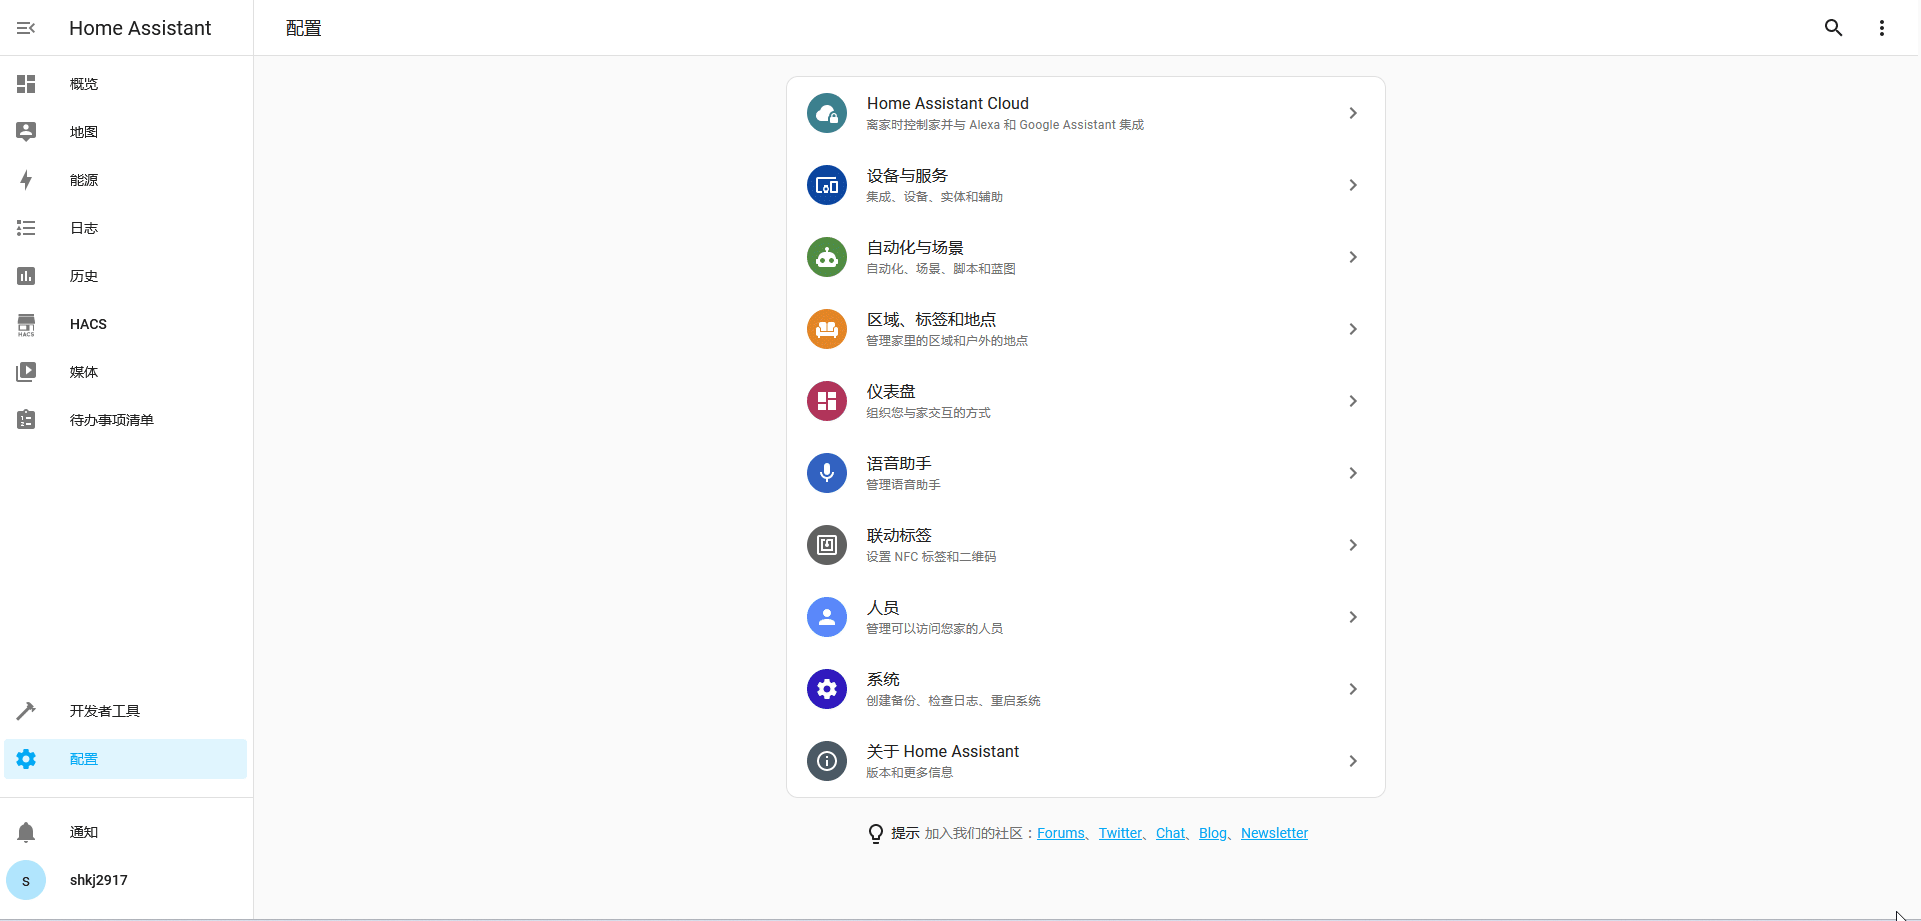Expand 区域、标签和地点 row chevron

1353,329
